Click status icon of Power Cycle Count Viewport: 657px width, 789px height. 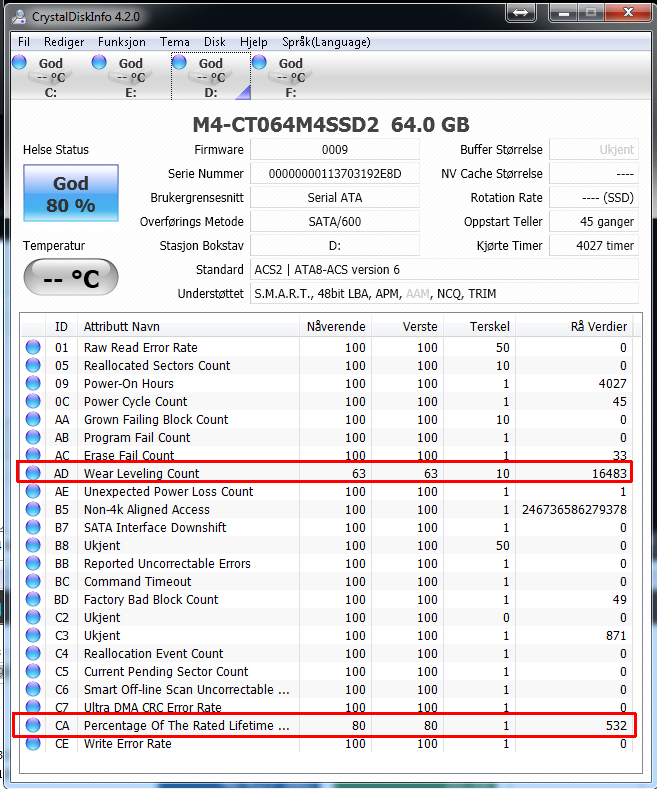(33, 402)
